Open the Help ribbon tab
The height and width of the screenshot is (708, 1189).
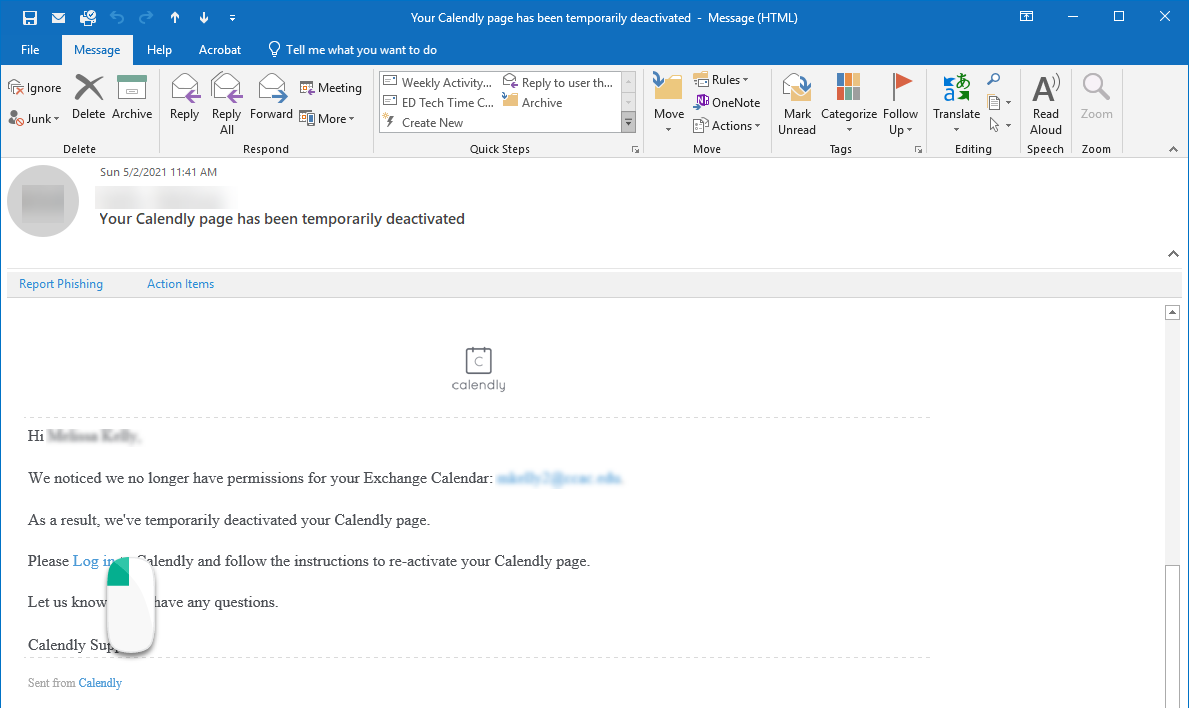(x=159, y=50)
